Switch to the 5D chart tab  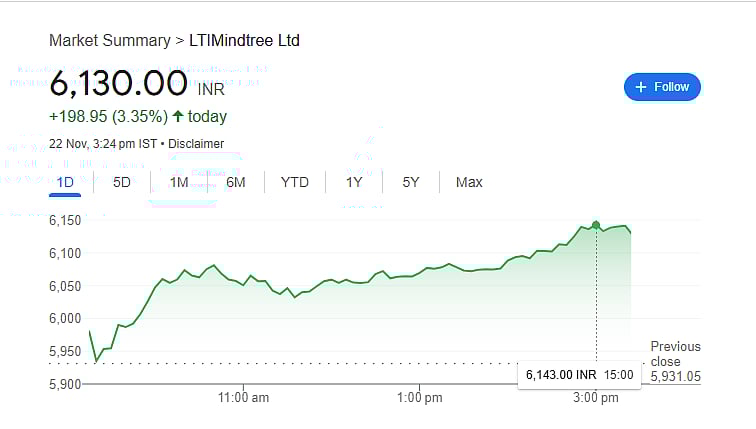coord(122,182)
